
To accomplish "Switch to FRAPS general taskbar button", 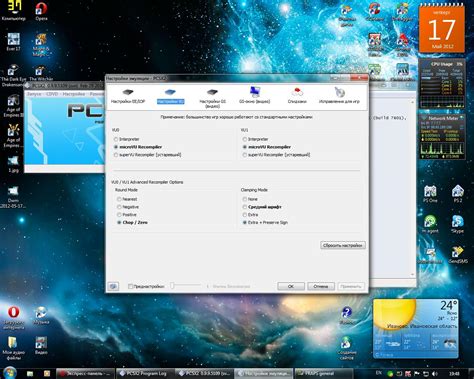I will (323, 374).
